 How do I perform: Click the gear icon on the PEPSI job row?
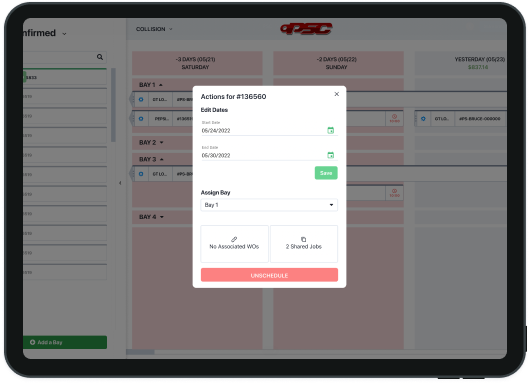pyautogui.click(x=141, y=119)
